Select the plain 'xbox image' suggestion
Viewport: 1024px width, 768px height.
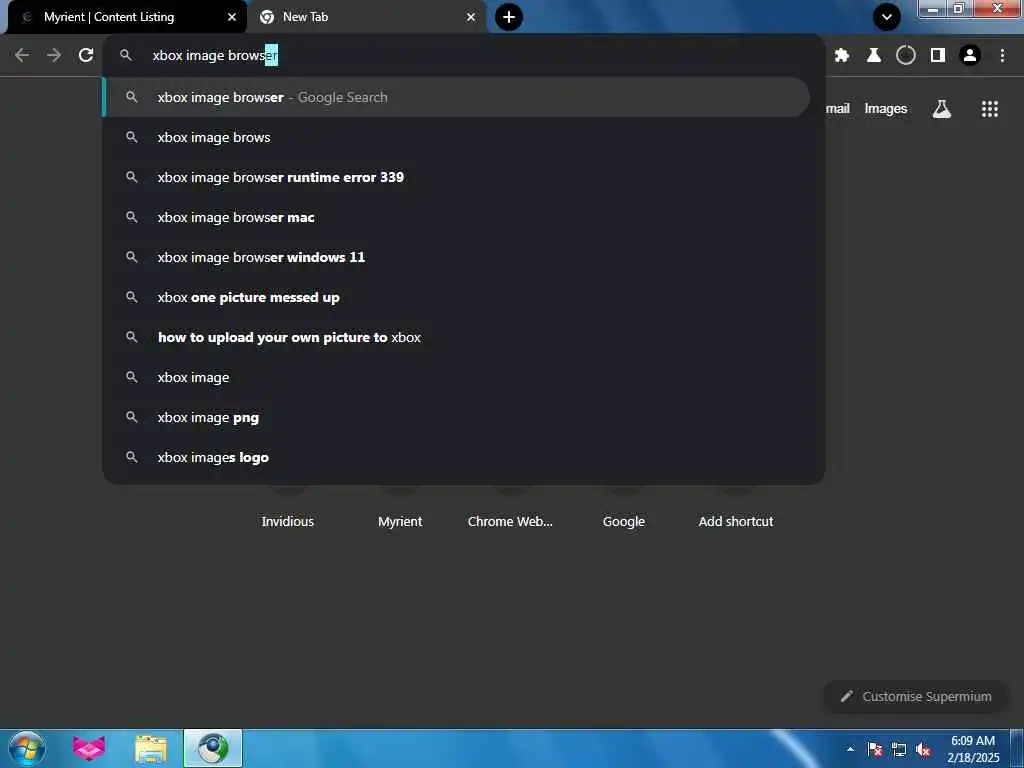(456, 377)
